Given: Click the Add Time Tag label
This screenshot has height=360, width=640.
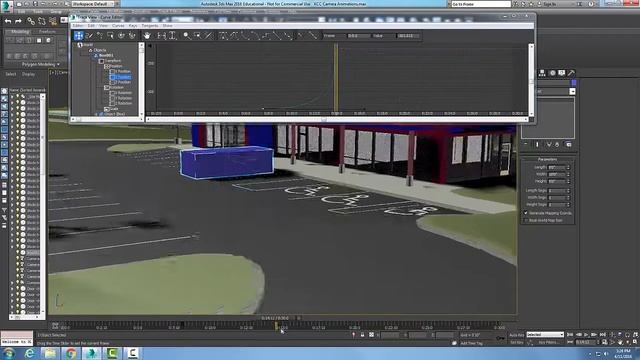Looking at the screenshot, I should (471, 343).
